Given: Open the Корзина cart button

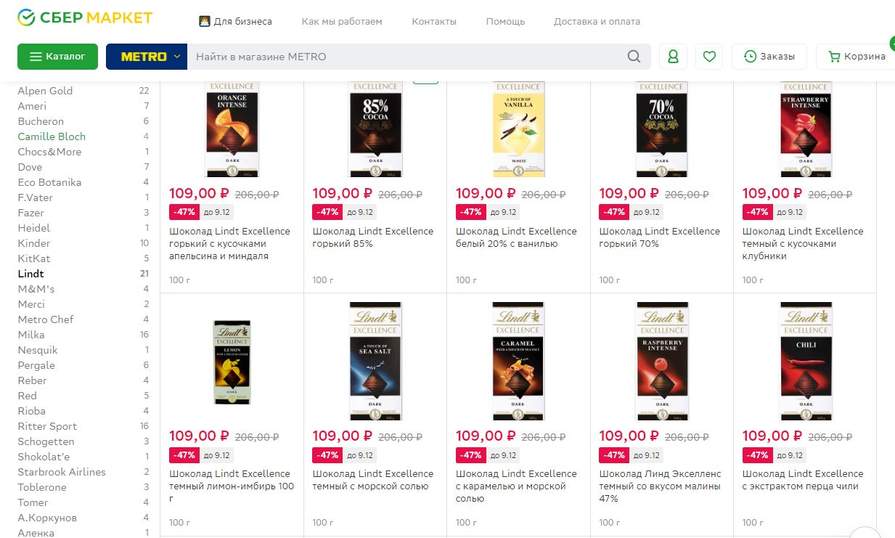Looking at the screenshot, I should point(856,56).
